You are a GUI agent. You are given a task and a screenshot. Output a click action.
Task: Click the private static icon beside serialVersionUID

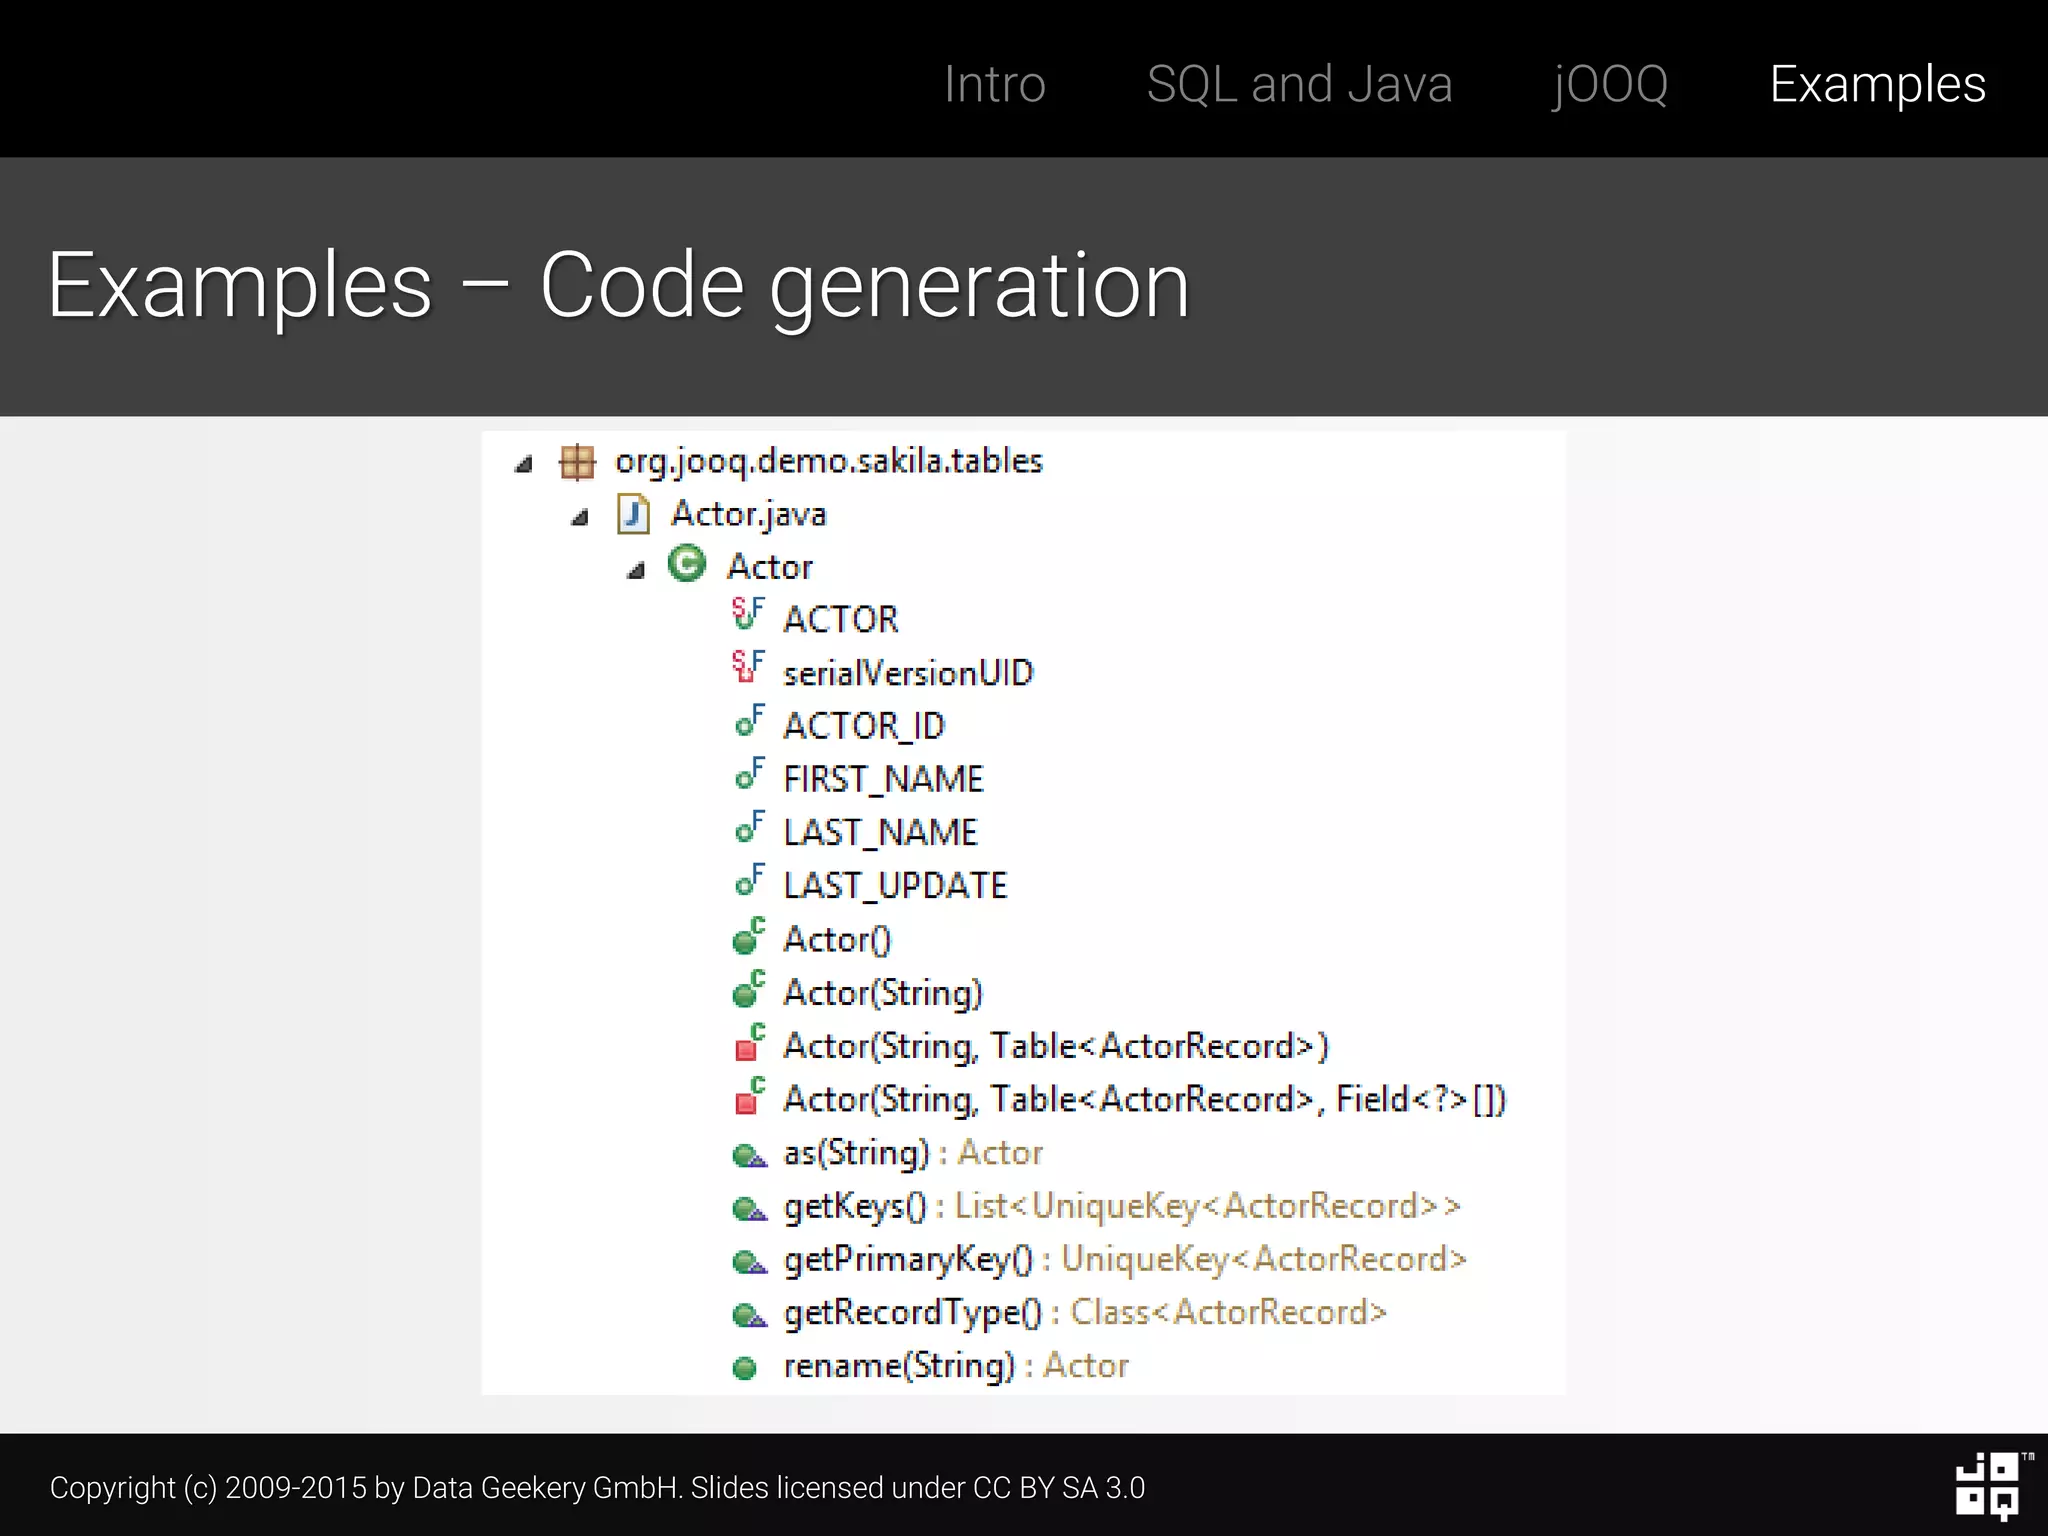[747, 667]
